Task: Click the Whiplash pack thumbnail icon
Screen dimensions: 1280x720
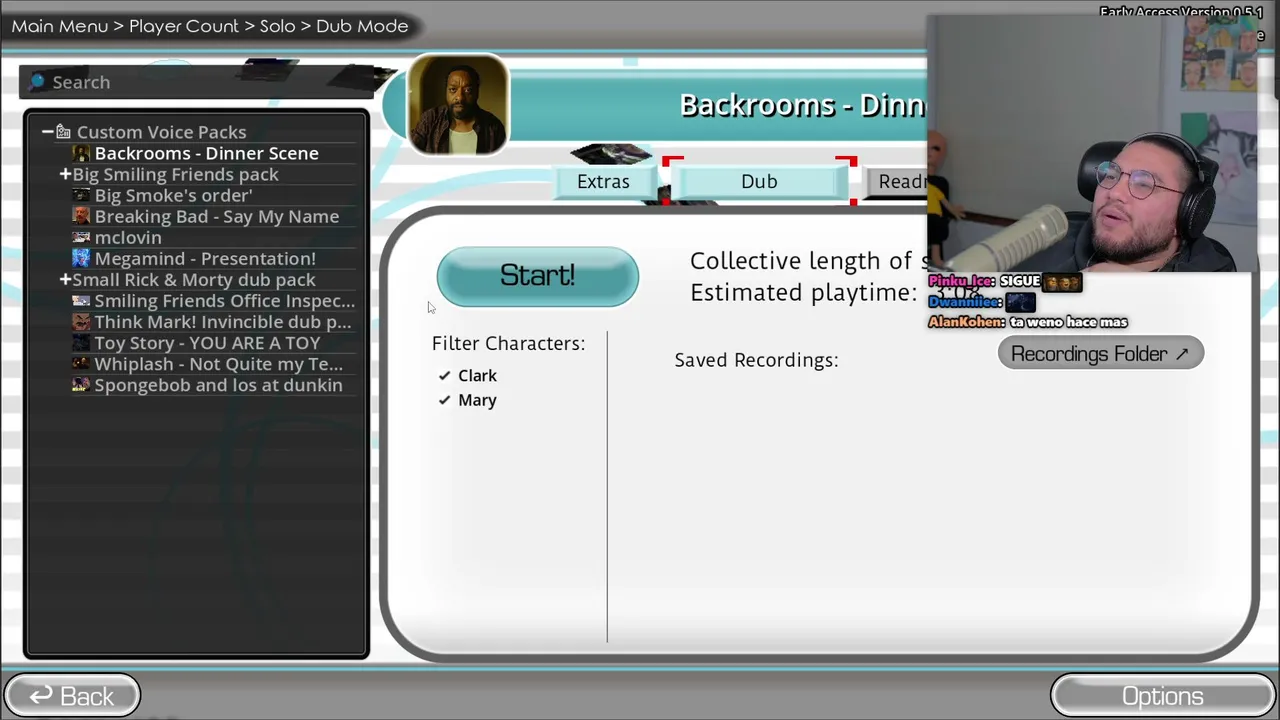Action: pos(81,364)
